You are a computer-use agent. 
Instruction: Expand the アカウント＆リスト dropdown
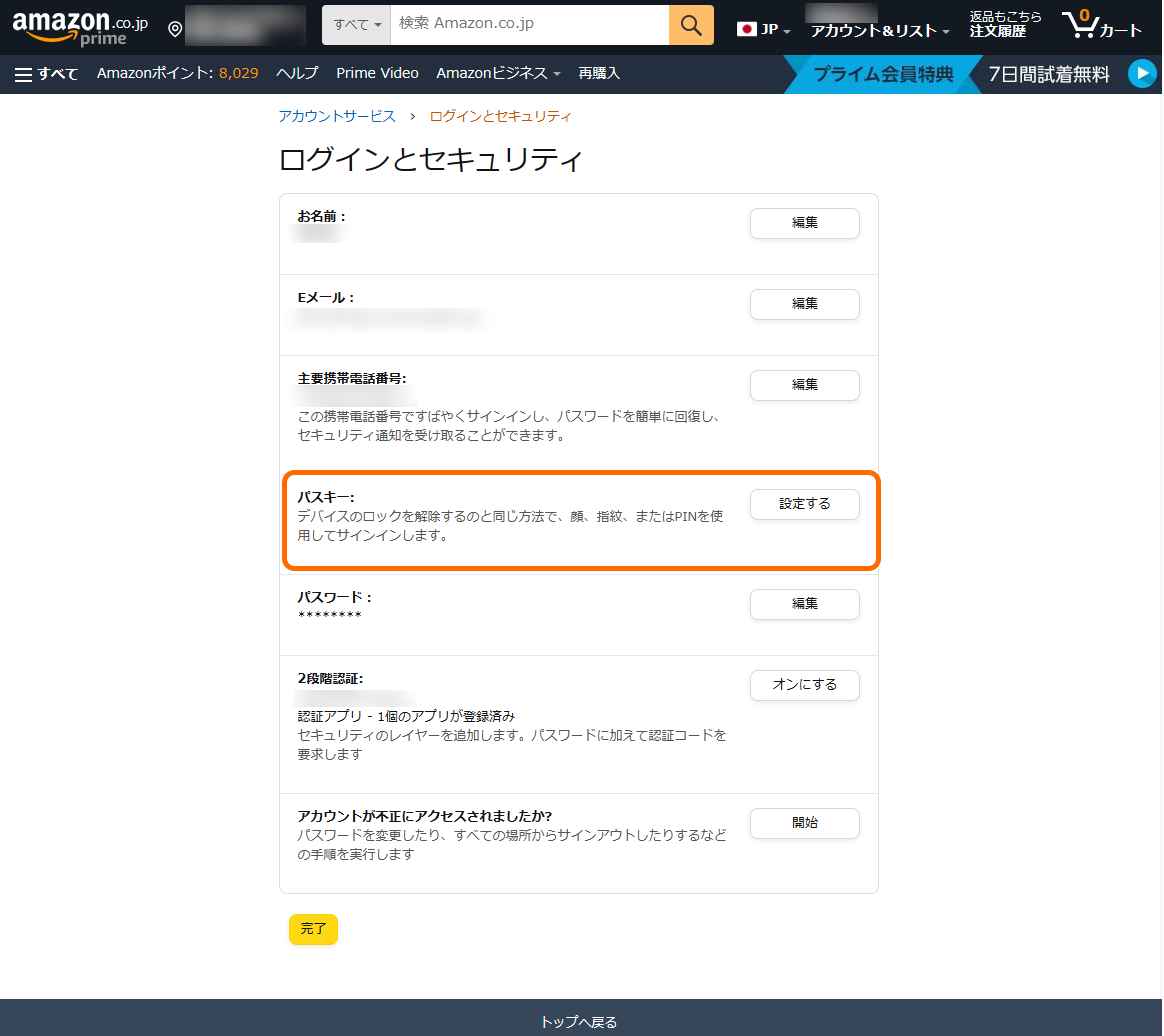coord(877,32)
